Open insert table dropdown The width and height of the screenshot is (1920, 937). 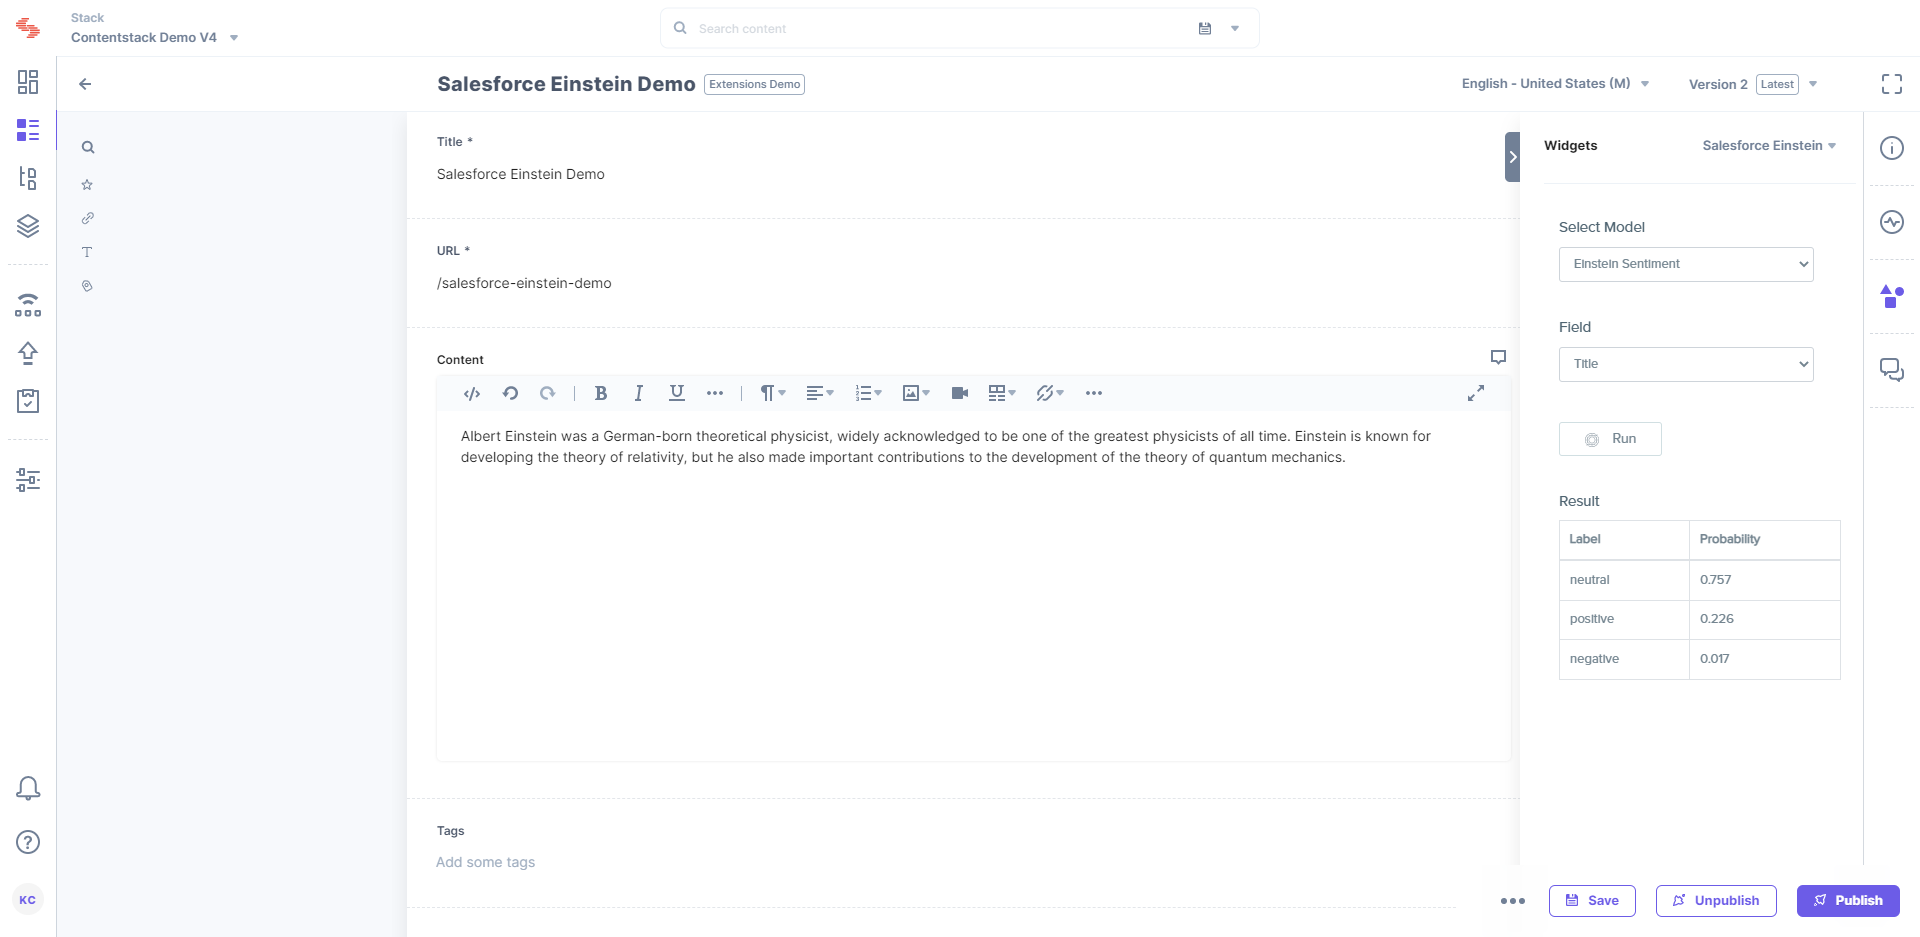coord(1002,393)
